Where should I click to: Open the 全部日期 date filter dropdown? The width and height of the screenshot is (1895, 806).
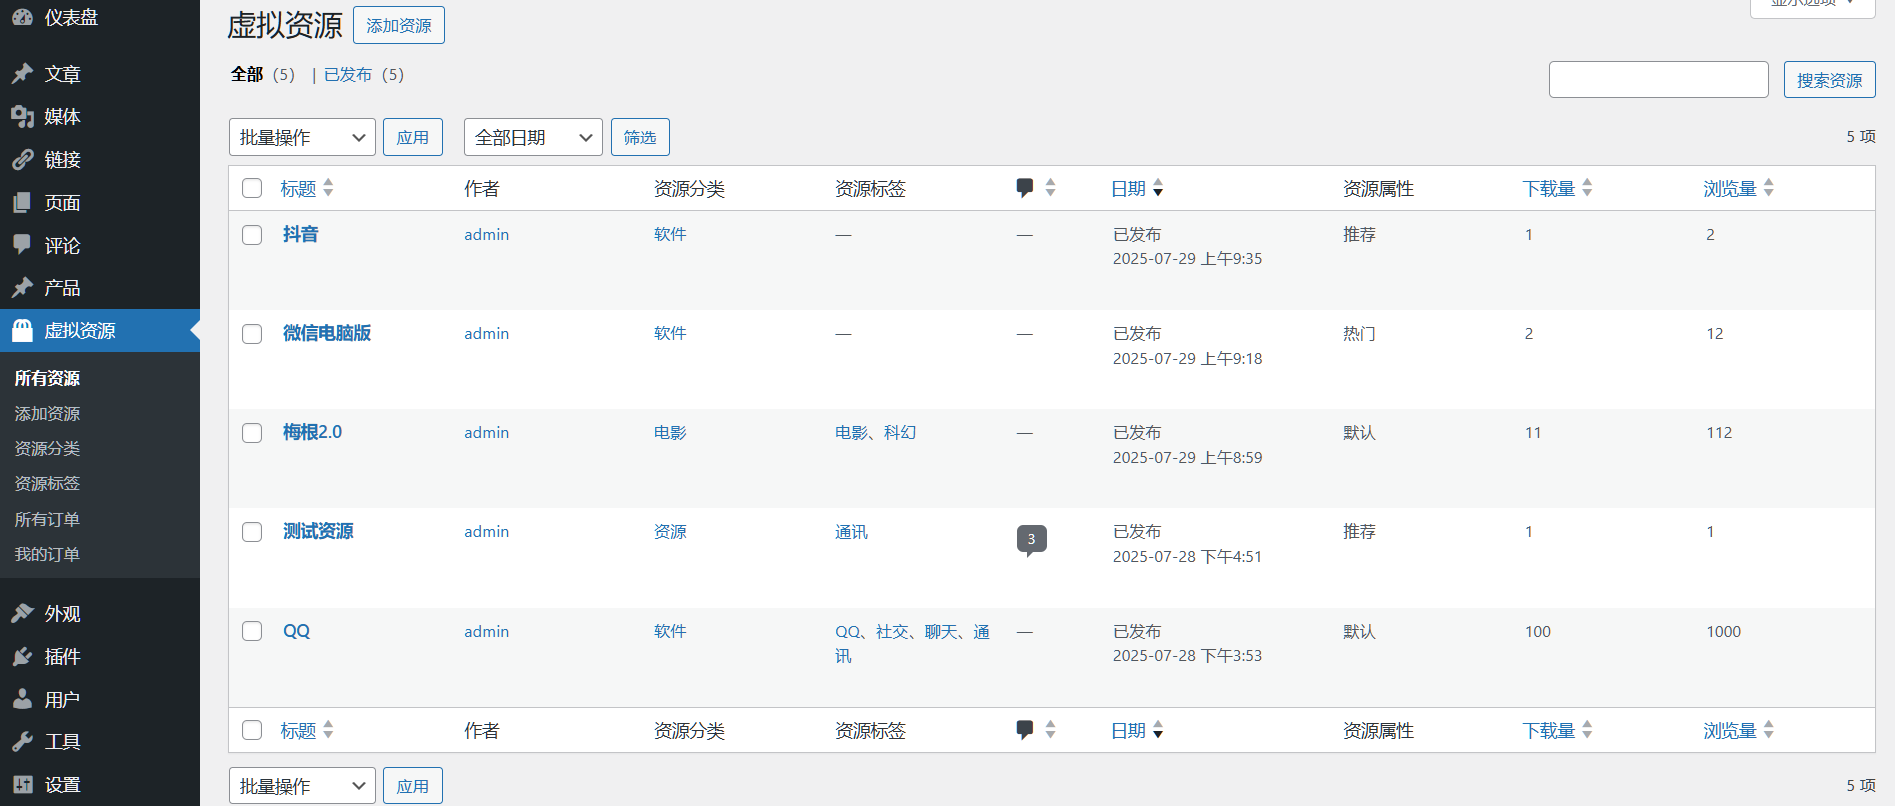[x=533, y=137]
